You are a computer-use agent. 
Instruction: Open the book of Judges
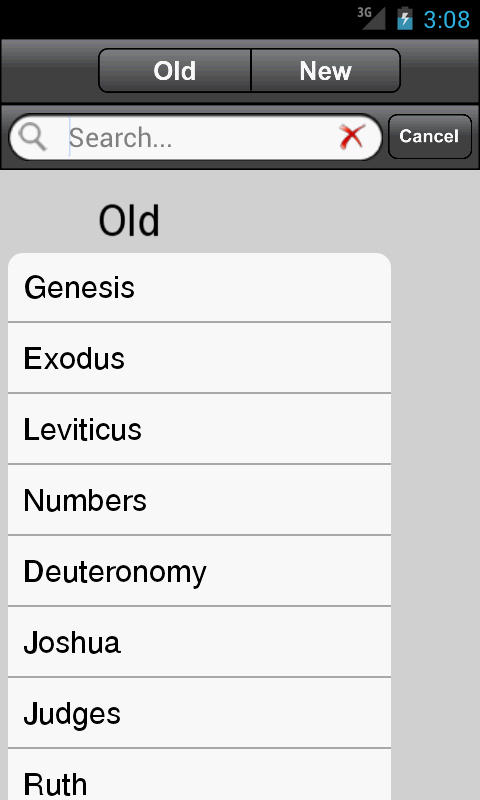[x=199, y=713]
